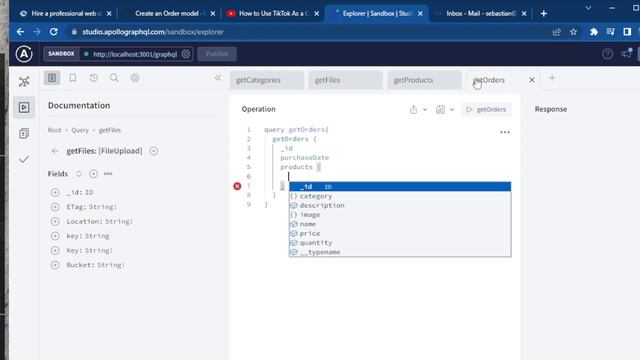640x360 pixels.
Task: Open connection settings gear beside localhost URL
Action: [186, 54]
